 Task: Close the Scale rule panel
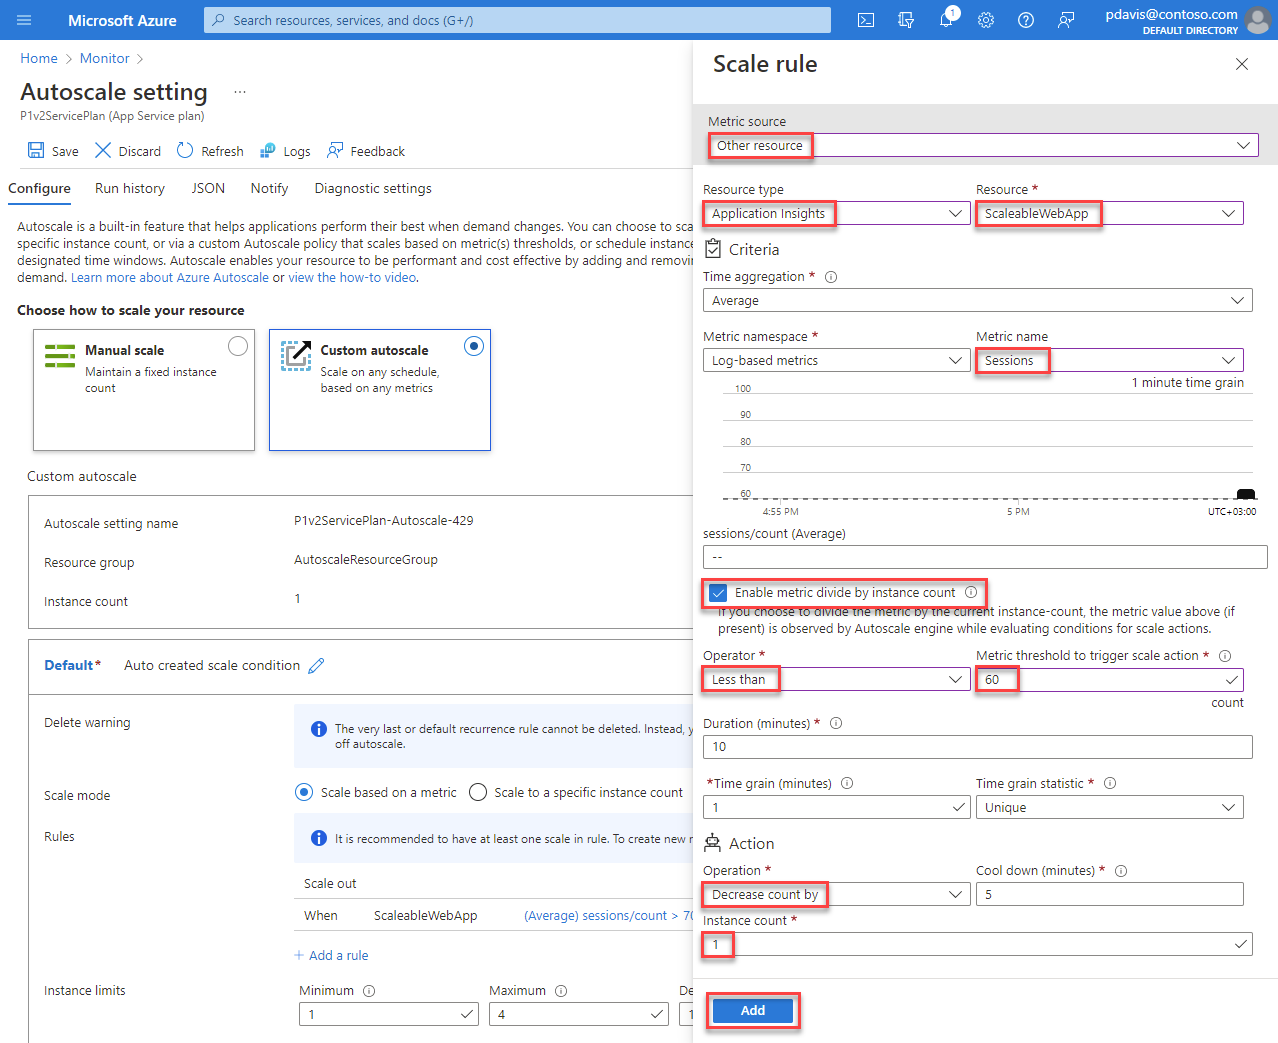pos(1242,64)
